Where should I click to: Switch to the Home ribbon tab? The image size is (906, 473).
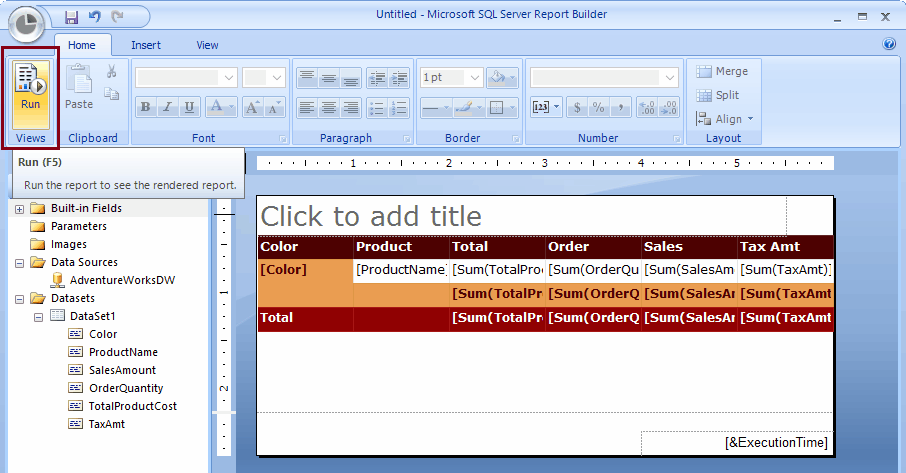pyautogui.click(x=81, y=45)
